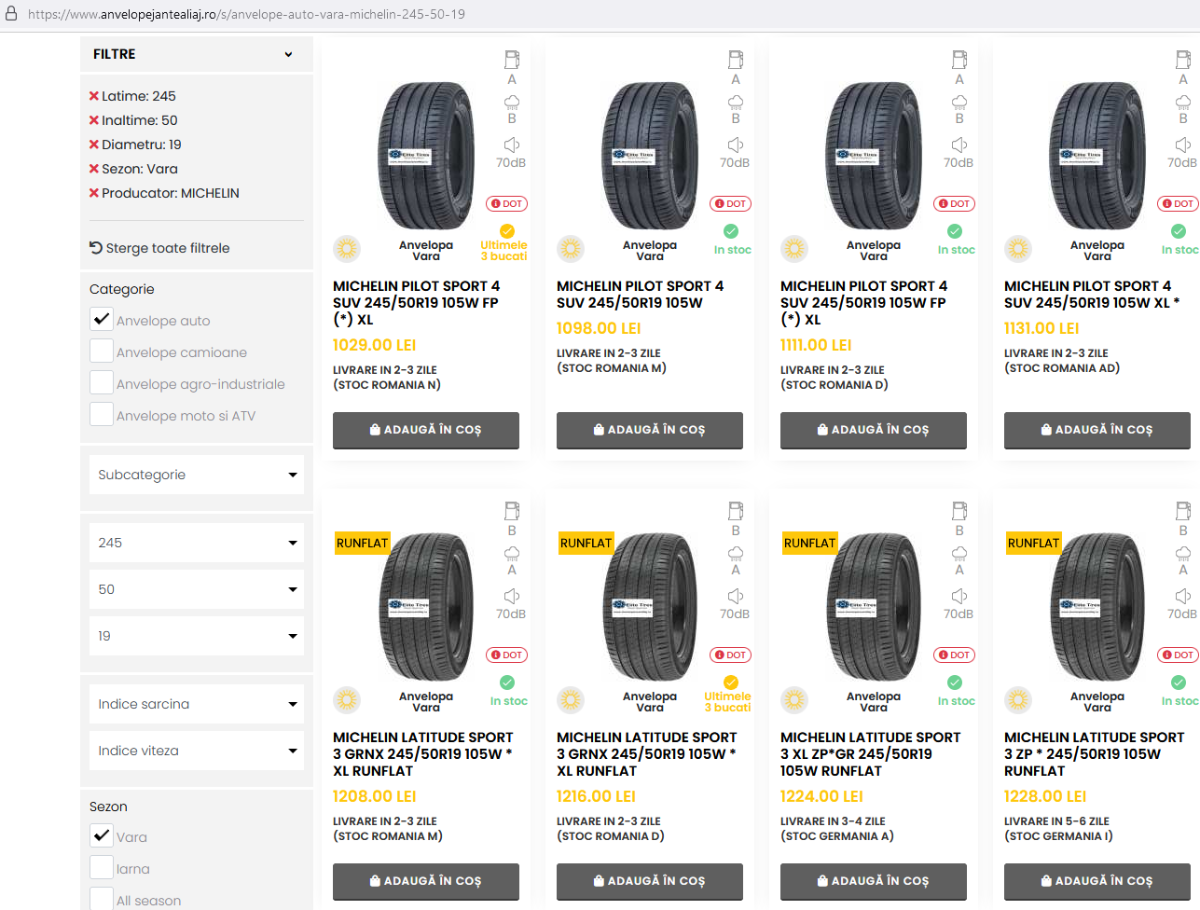The height and width of the screenshot is (910, 1200).
Task: Click the RUNFLAT badge on the 1216.00 LEI tire
Action: coord(586,543)
